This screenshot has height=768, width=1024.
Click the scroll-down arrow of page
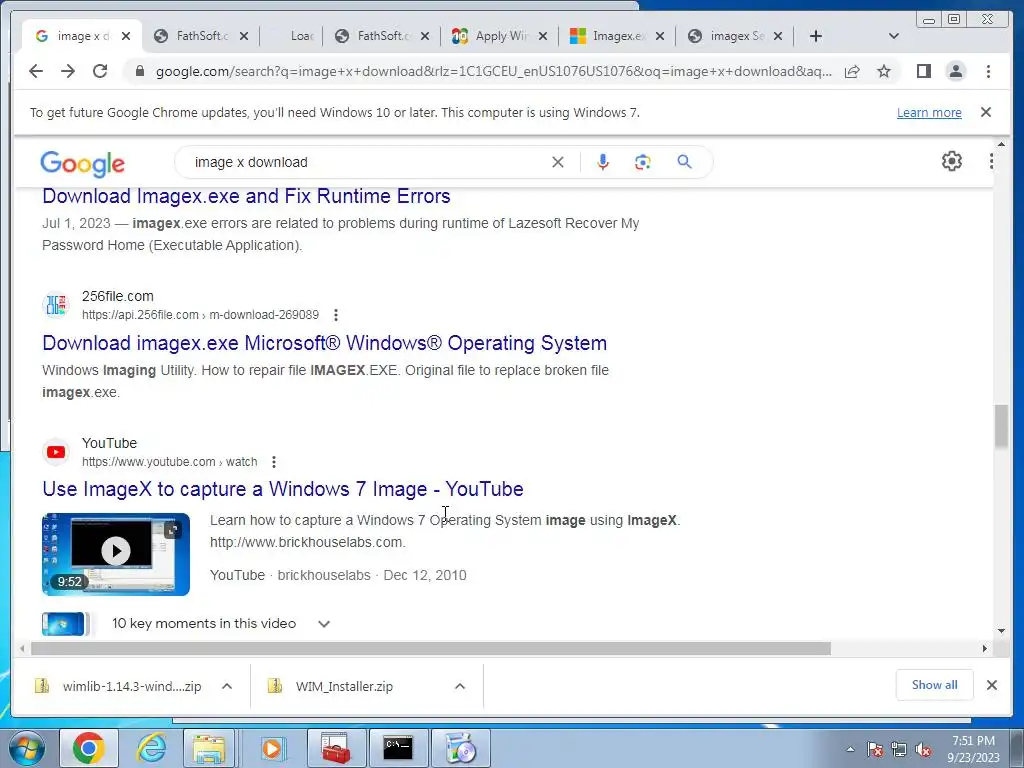point(1001,631)
